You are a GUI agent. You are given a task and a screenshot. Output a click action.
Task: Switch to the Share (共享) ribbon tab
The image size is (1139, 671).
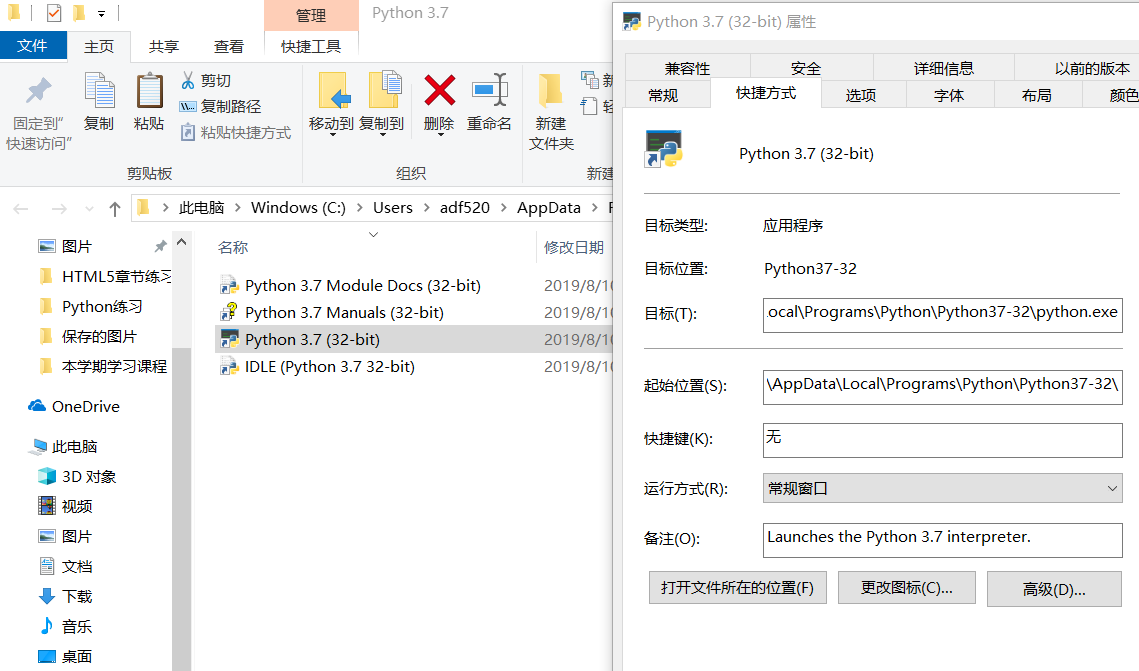pos(163,46)
